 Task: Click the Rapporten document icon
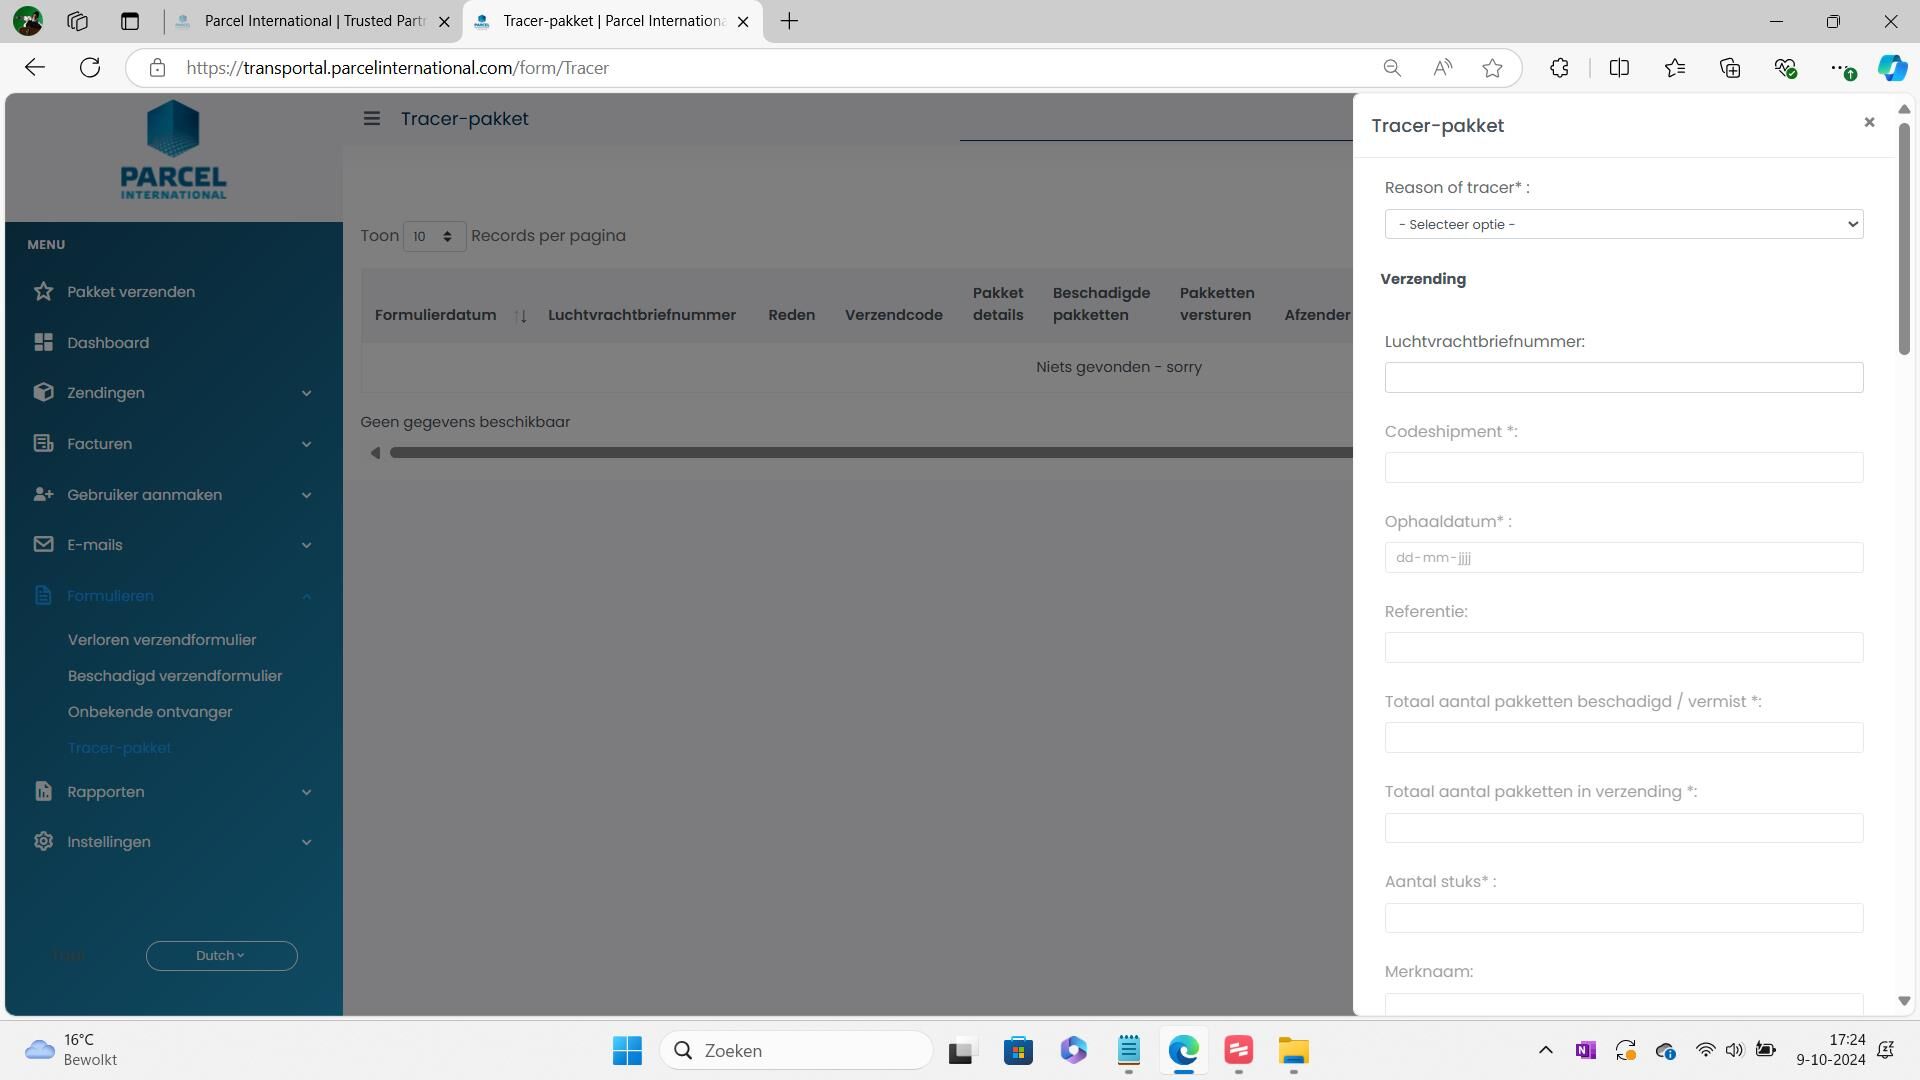(43, 792)
